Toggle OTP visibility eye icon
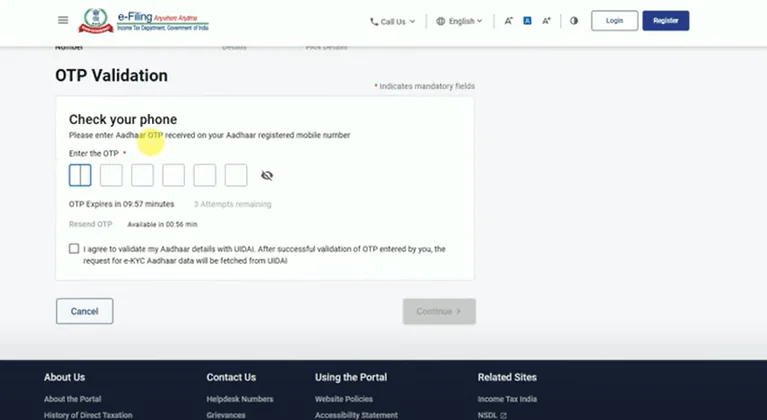The width and height of the screenshot is (767, 420). (x=267, y=176)
